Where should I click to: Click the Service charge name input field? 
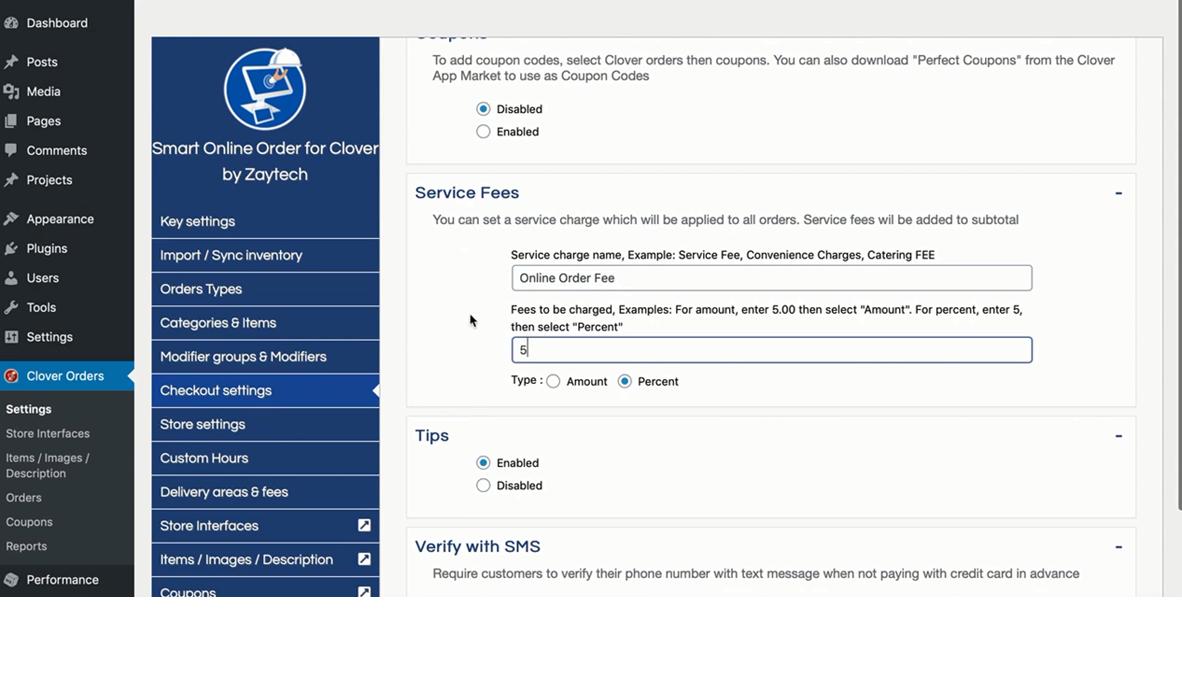[770, 278]
